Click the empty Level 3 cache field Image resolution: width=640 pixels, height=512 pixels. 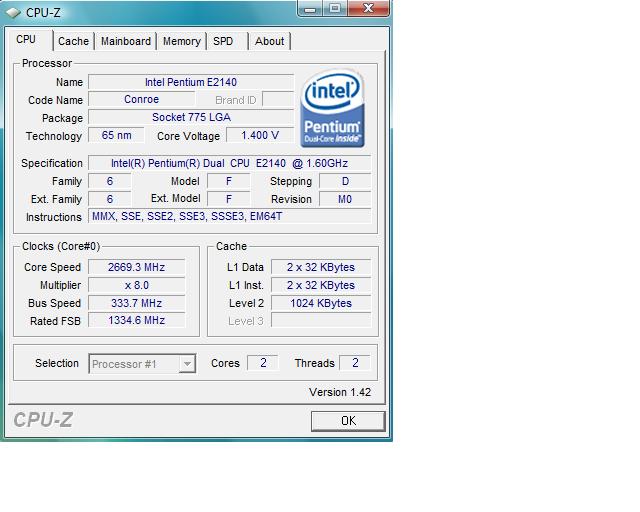coord(321,320)
